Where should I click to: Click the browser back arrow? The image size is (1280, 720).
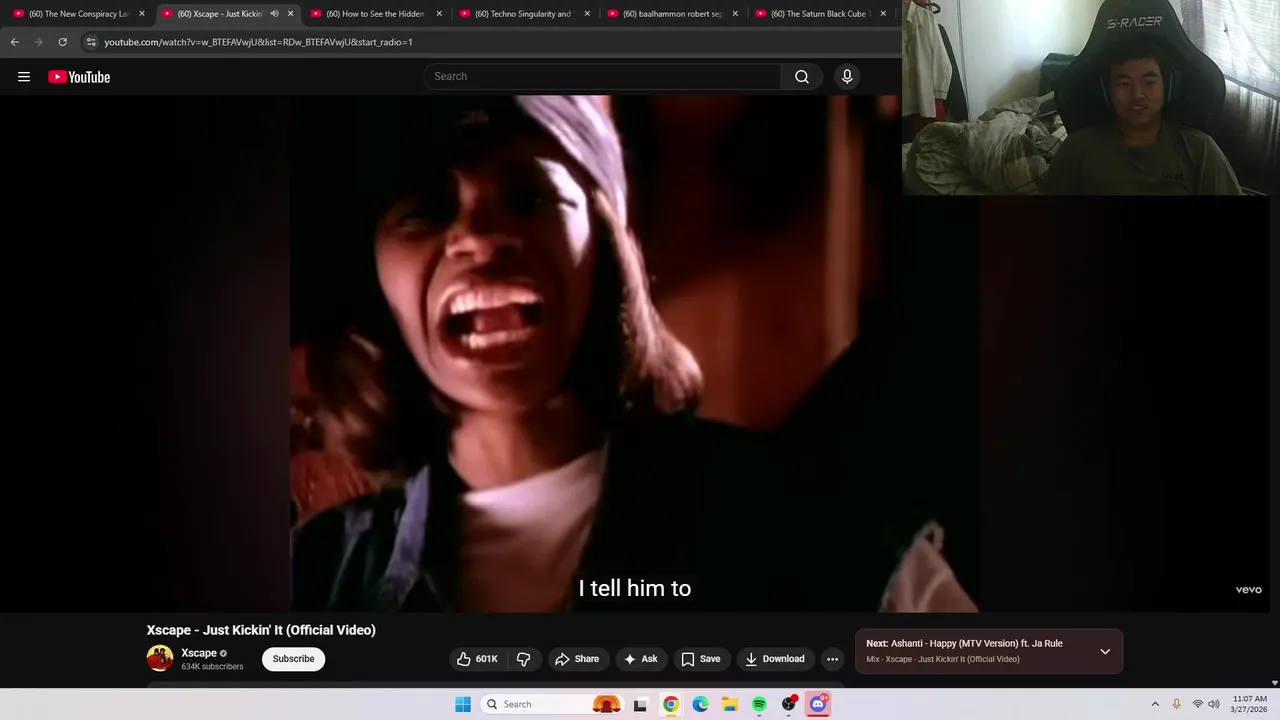(x=15, y=42)
